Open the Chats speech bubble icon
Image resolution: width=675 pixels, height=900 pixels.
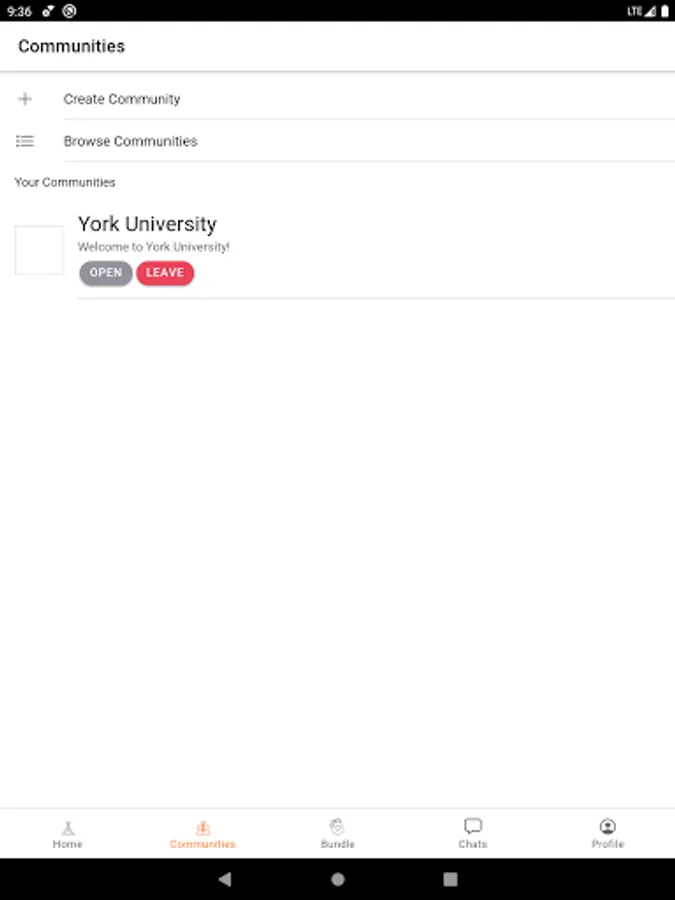[x=473, y=826]
